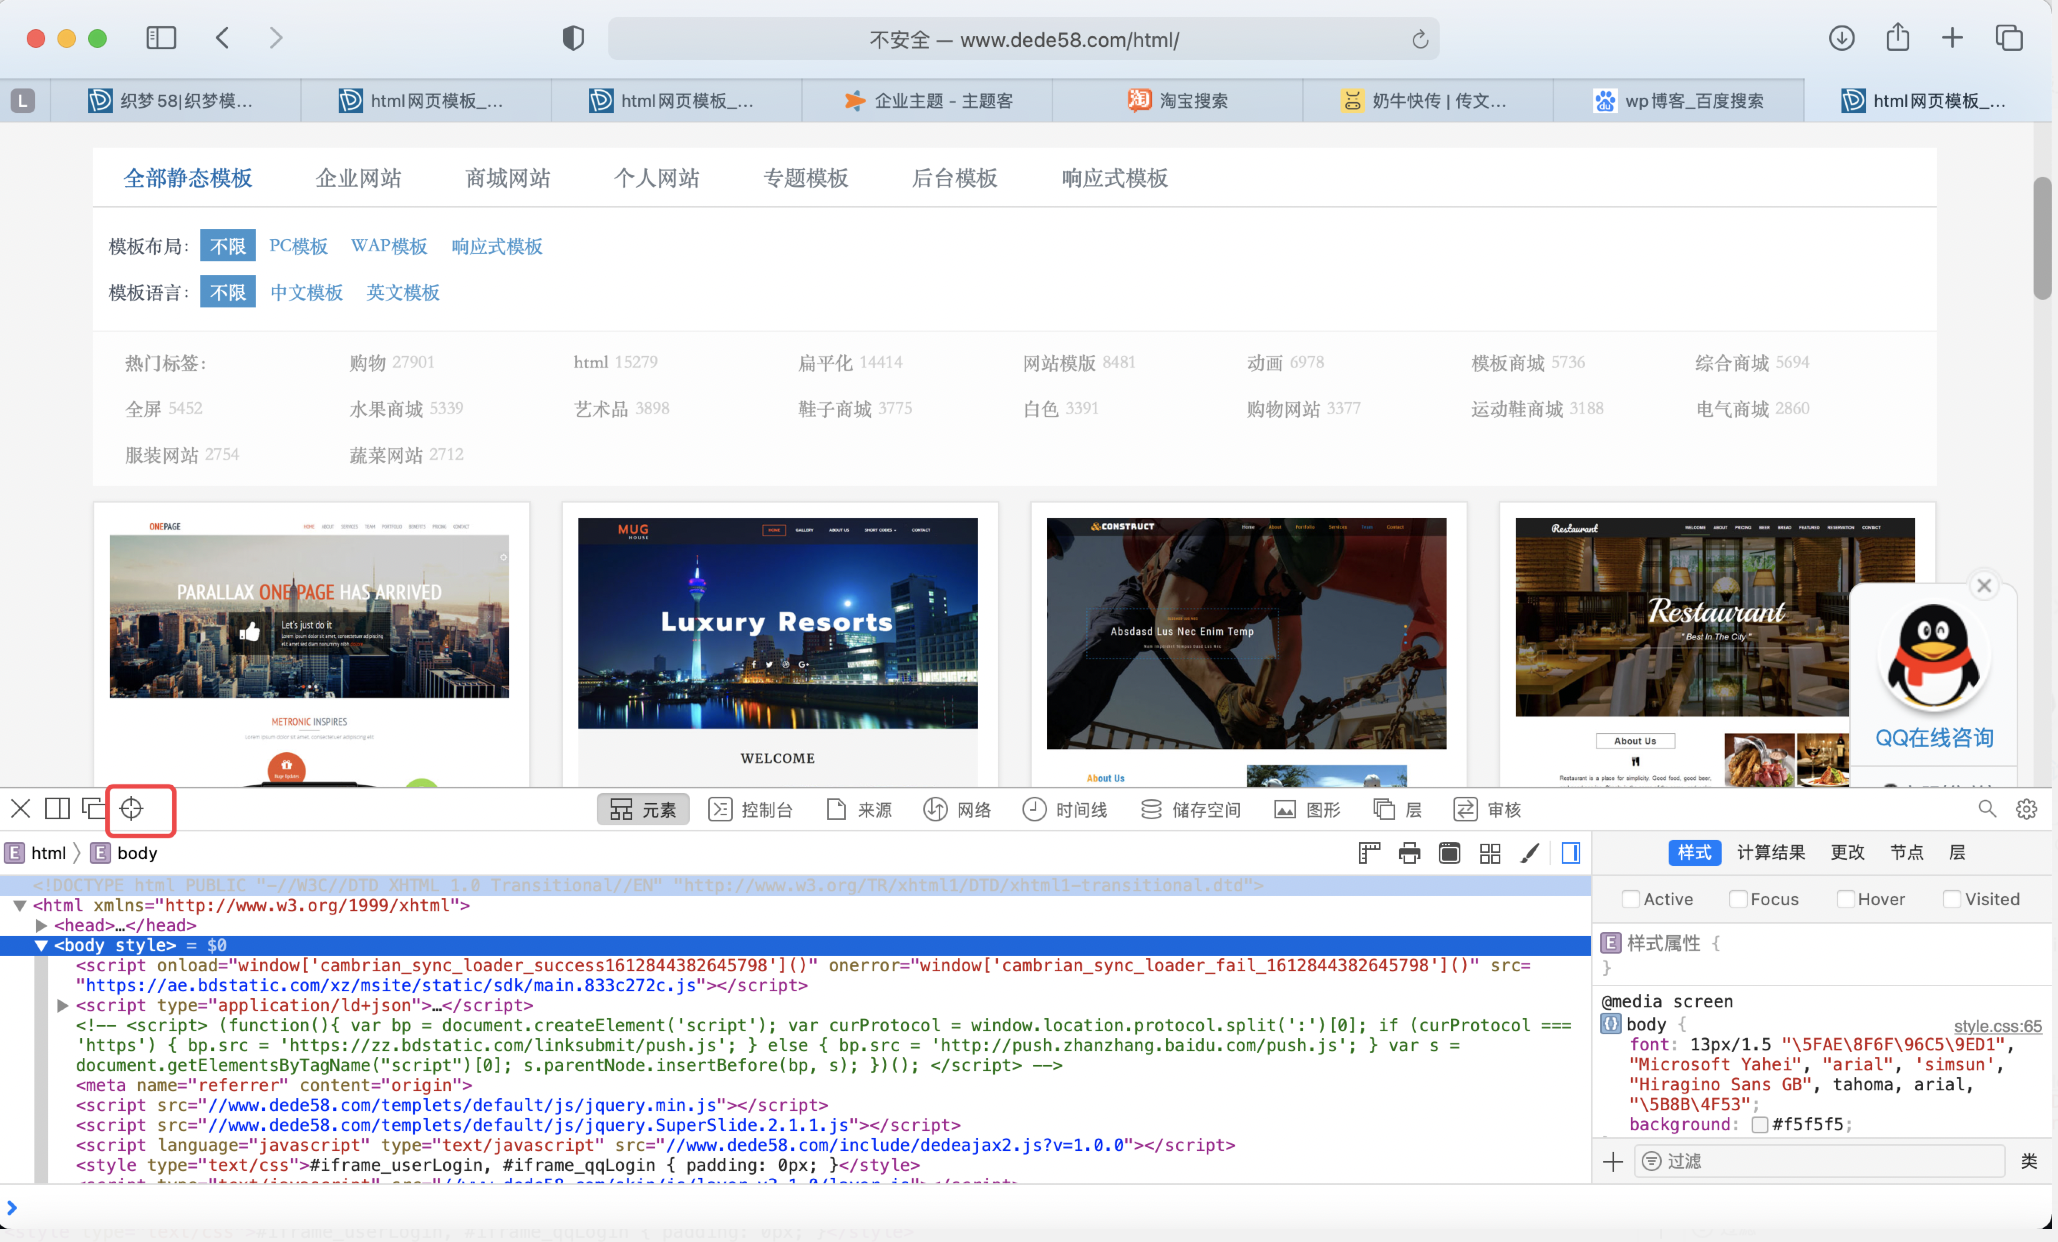This screenshot has height=1242, width=2058.
Task: Switch to 节点 node panel
Action: [1907, 852]
